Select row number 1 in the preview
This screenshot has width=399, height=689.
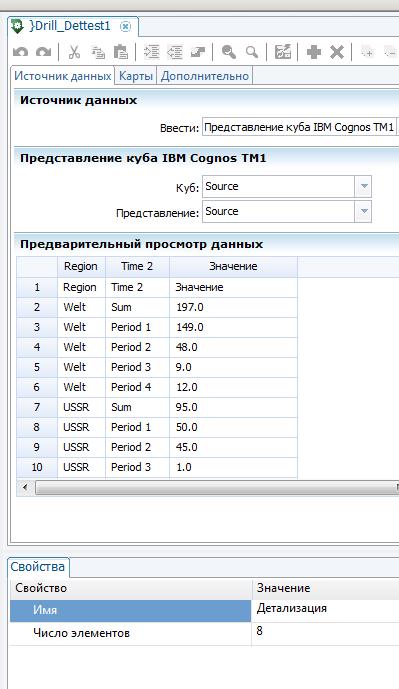37,287
